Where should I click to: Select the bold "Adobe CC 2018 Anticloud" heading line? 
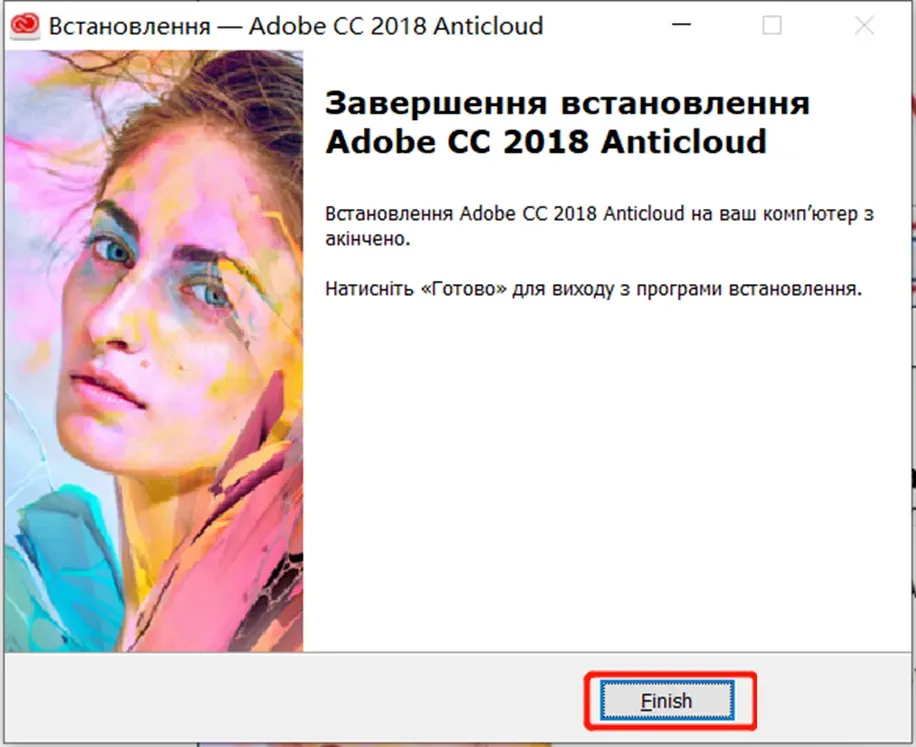(546, 142)
